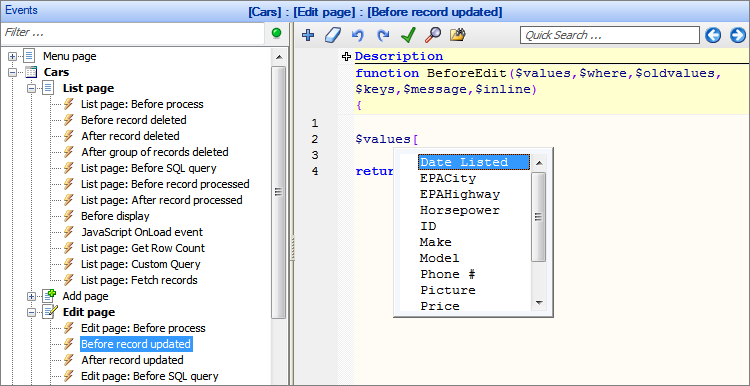Open List page: Before SQL query event
The image size is (750, 386).
pos(149,168)
